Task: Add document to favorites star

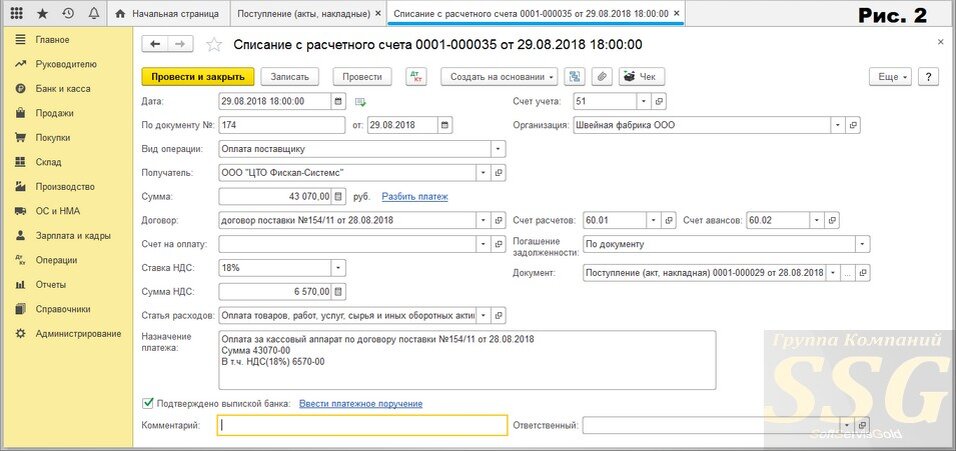Action: (x=213, y=44)
